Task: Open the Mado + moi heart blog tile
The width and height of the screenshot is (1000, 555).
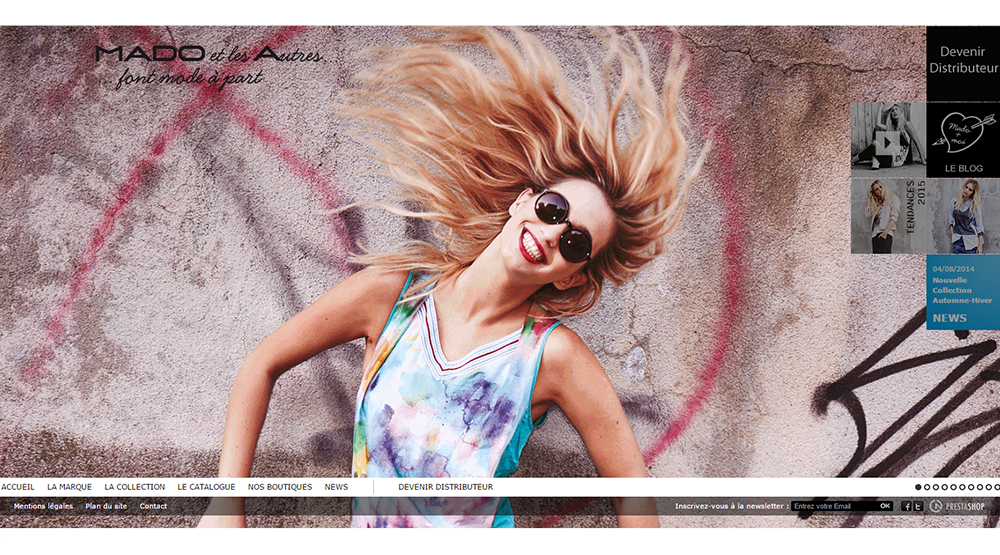Action: click(x=963, y=140)
